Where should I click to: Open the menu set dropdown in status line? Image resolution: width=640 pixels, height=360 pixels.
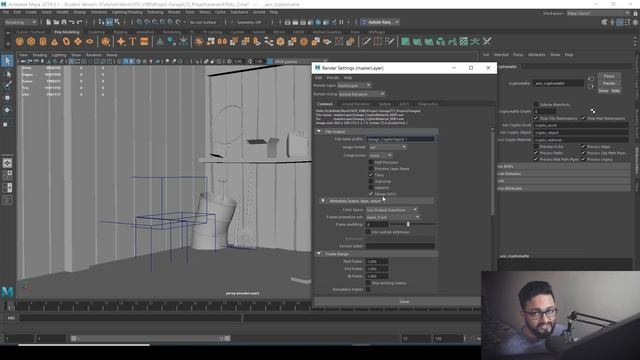20,22
